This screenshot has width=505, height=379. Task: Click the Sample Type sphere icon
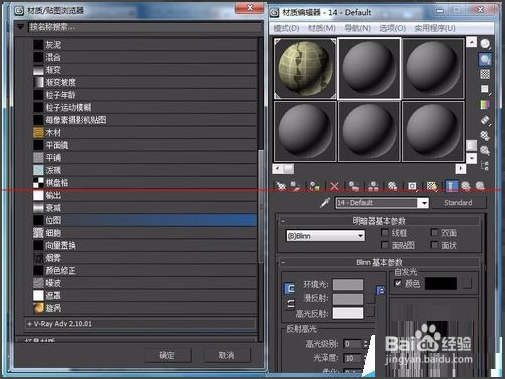[485, 44]
